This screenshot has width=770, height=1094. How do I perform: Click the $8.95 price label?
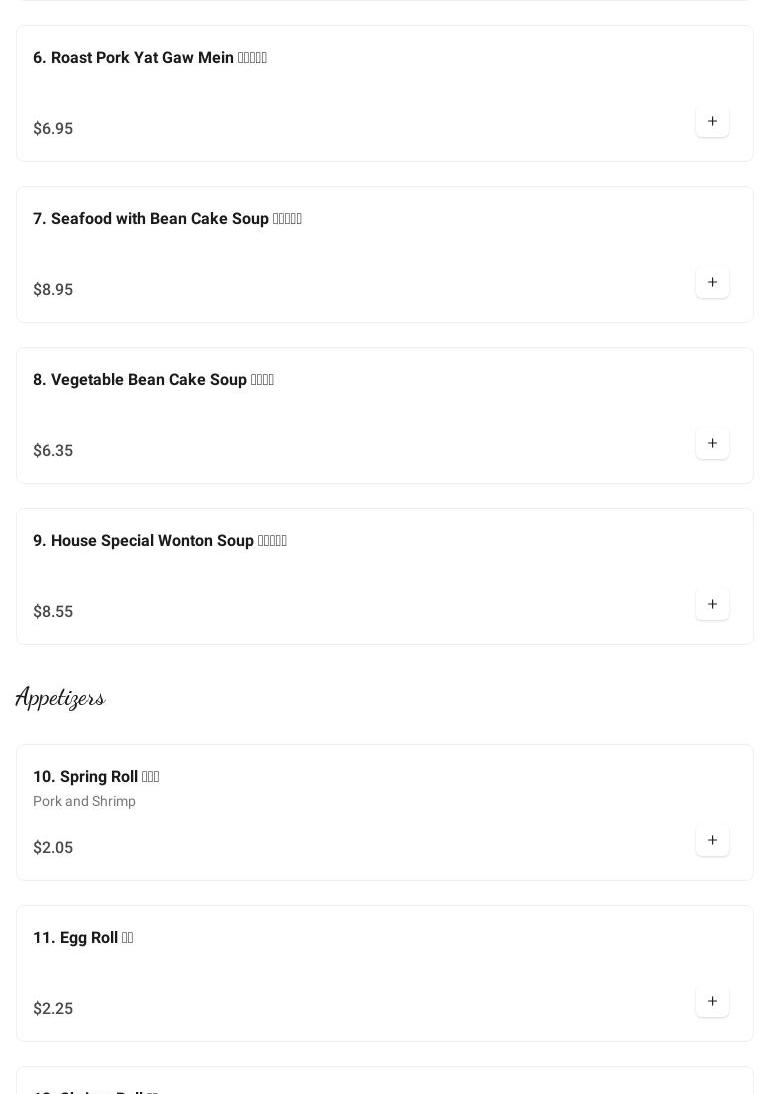point(53,290)
